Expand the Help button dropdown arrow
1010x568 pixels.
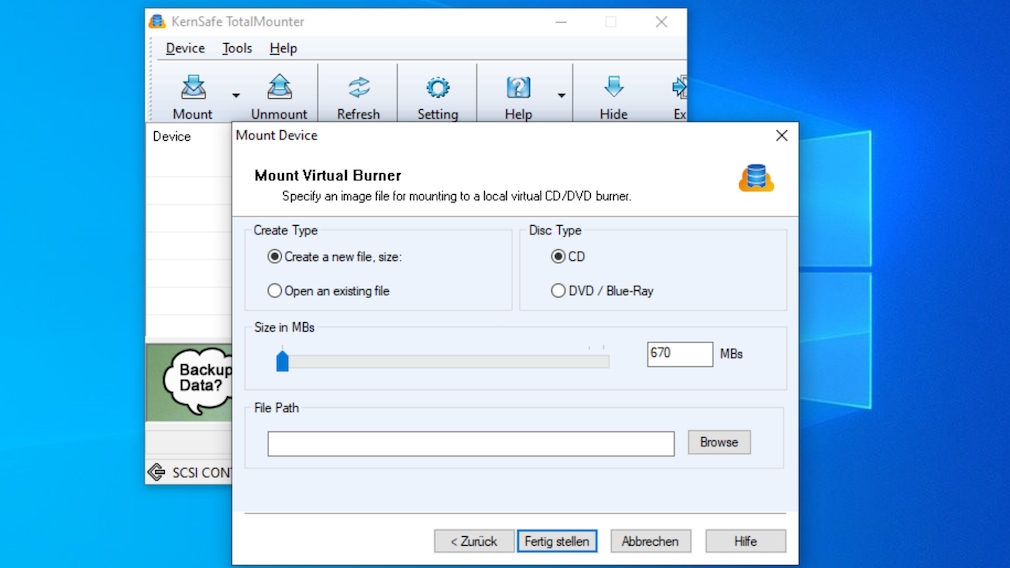(x=561, y=96)
